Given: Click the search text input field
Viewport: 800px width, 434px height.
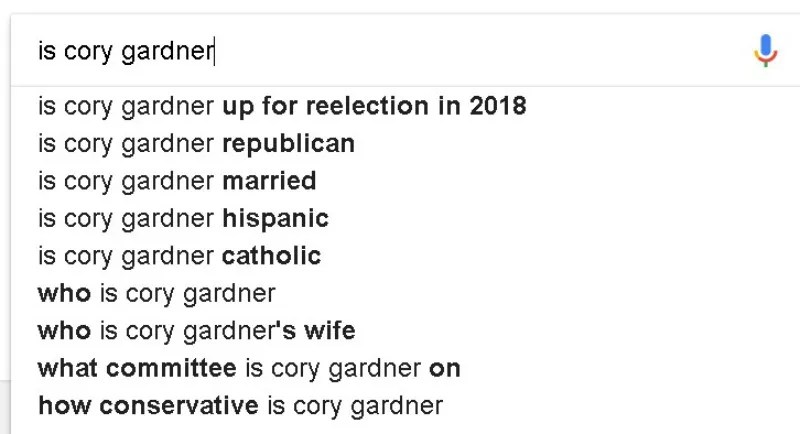Looking at the screenshot, I should point(380,51).
